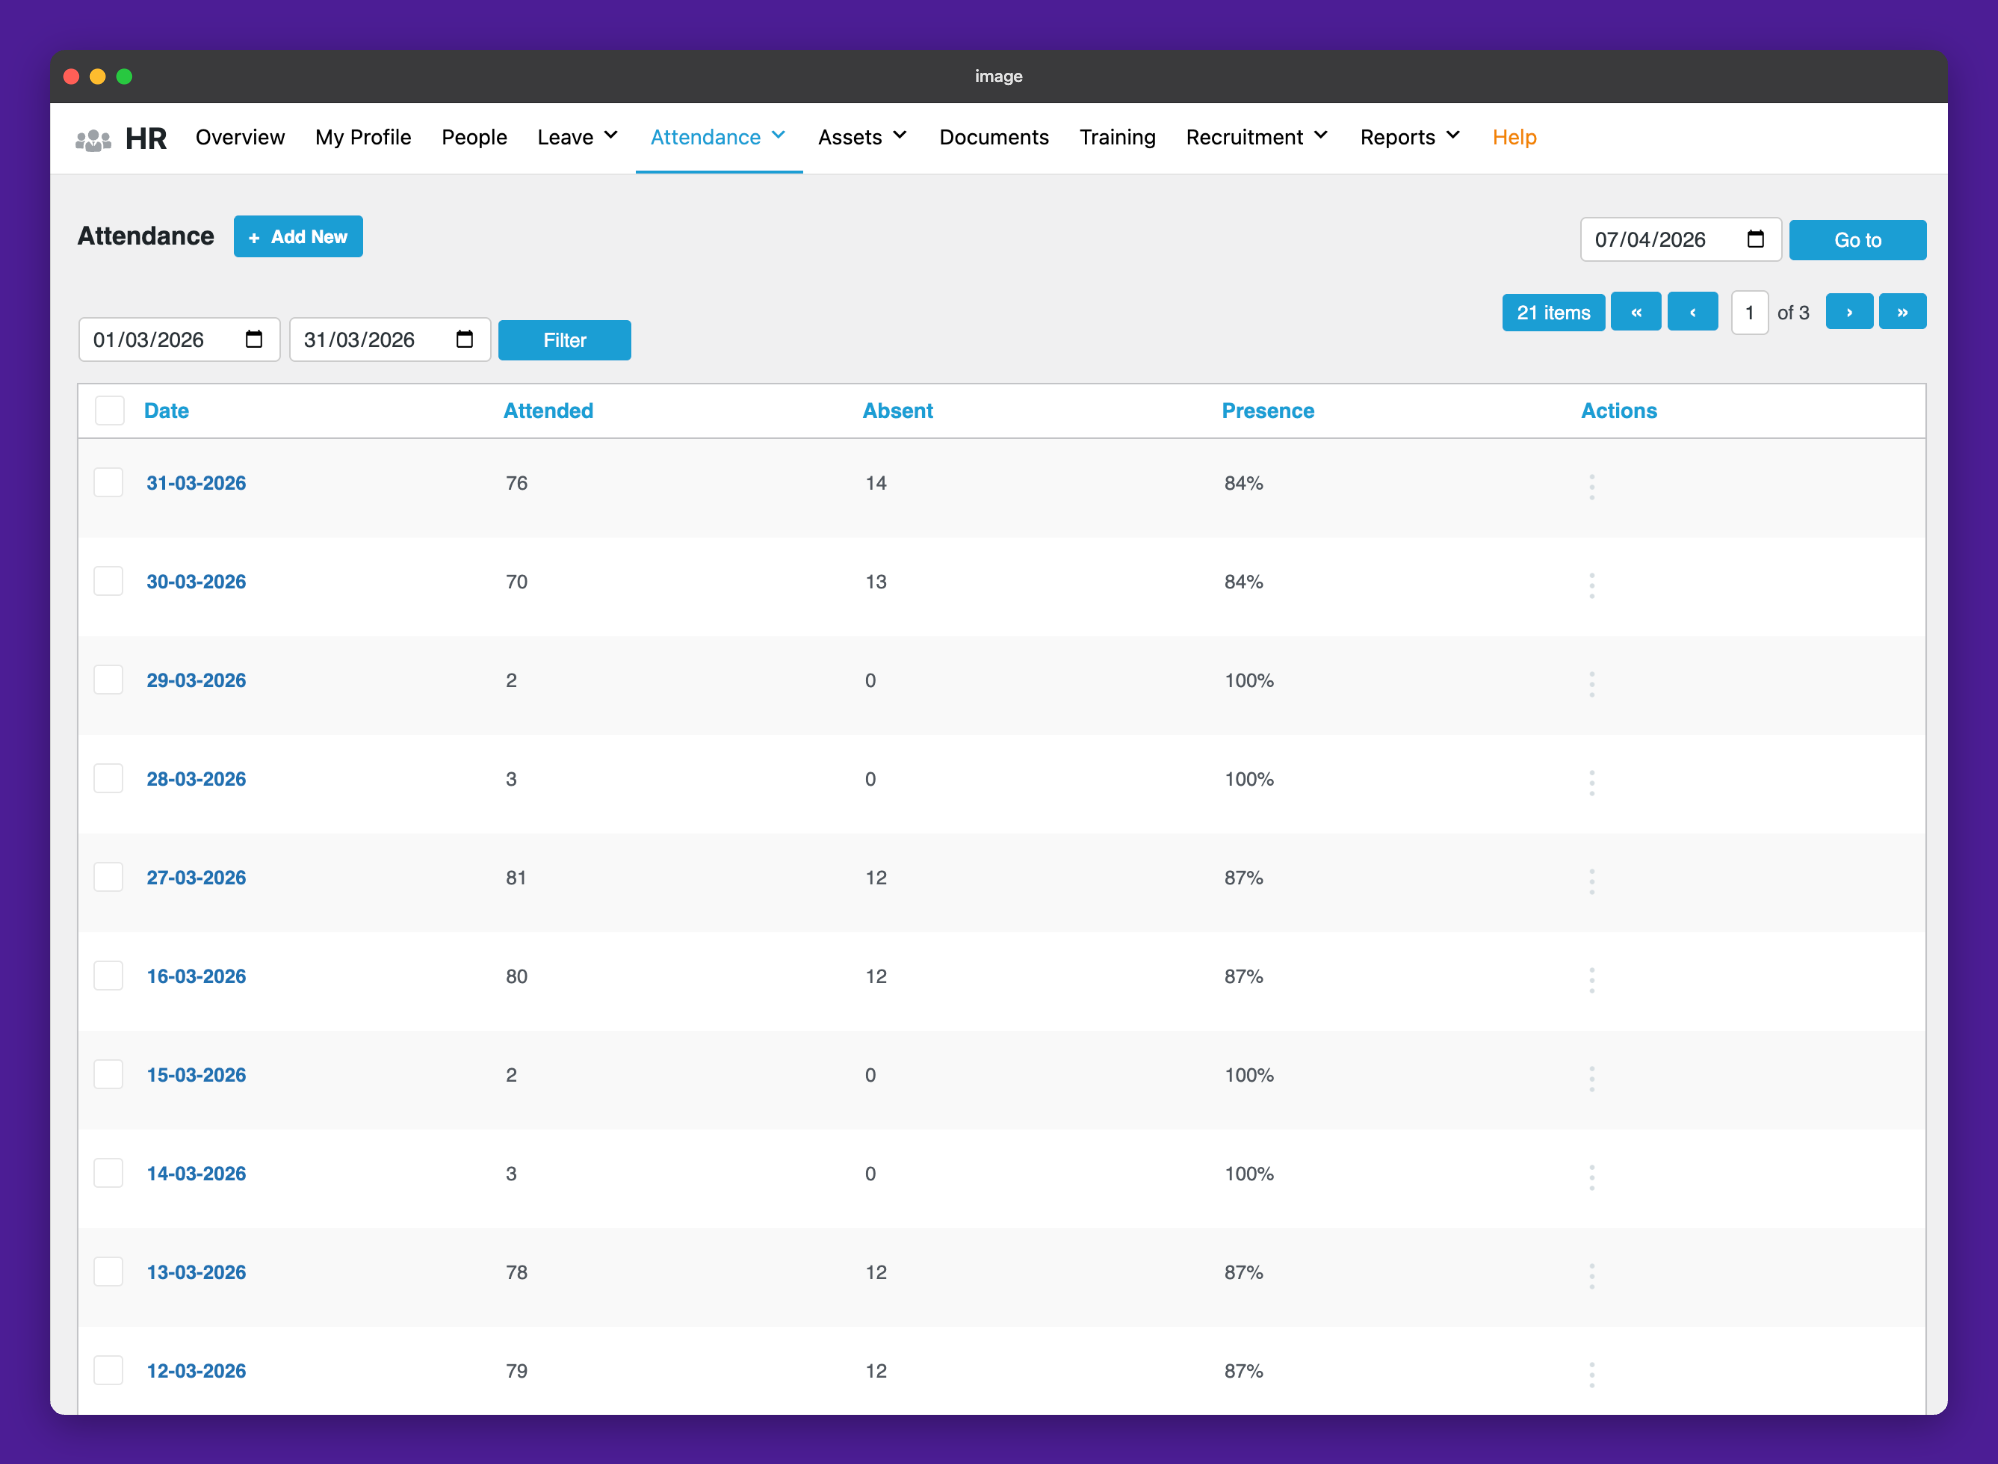Open actions menu for 31-03-2026 row
1998x1464 pixels.
[x=1591, y=487]
